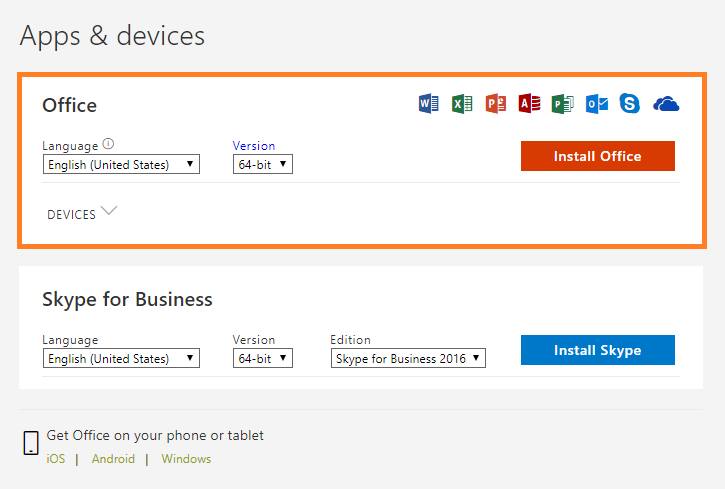Expand the DEVICES section
Viewport: 725px width, 489px height.
pos(82,214)
